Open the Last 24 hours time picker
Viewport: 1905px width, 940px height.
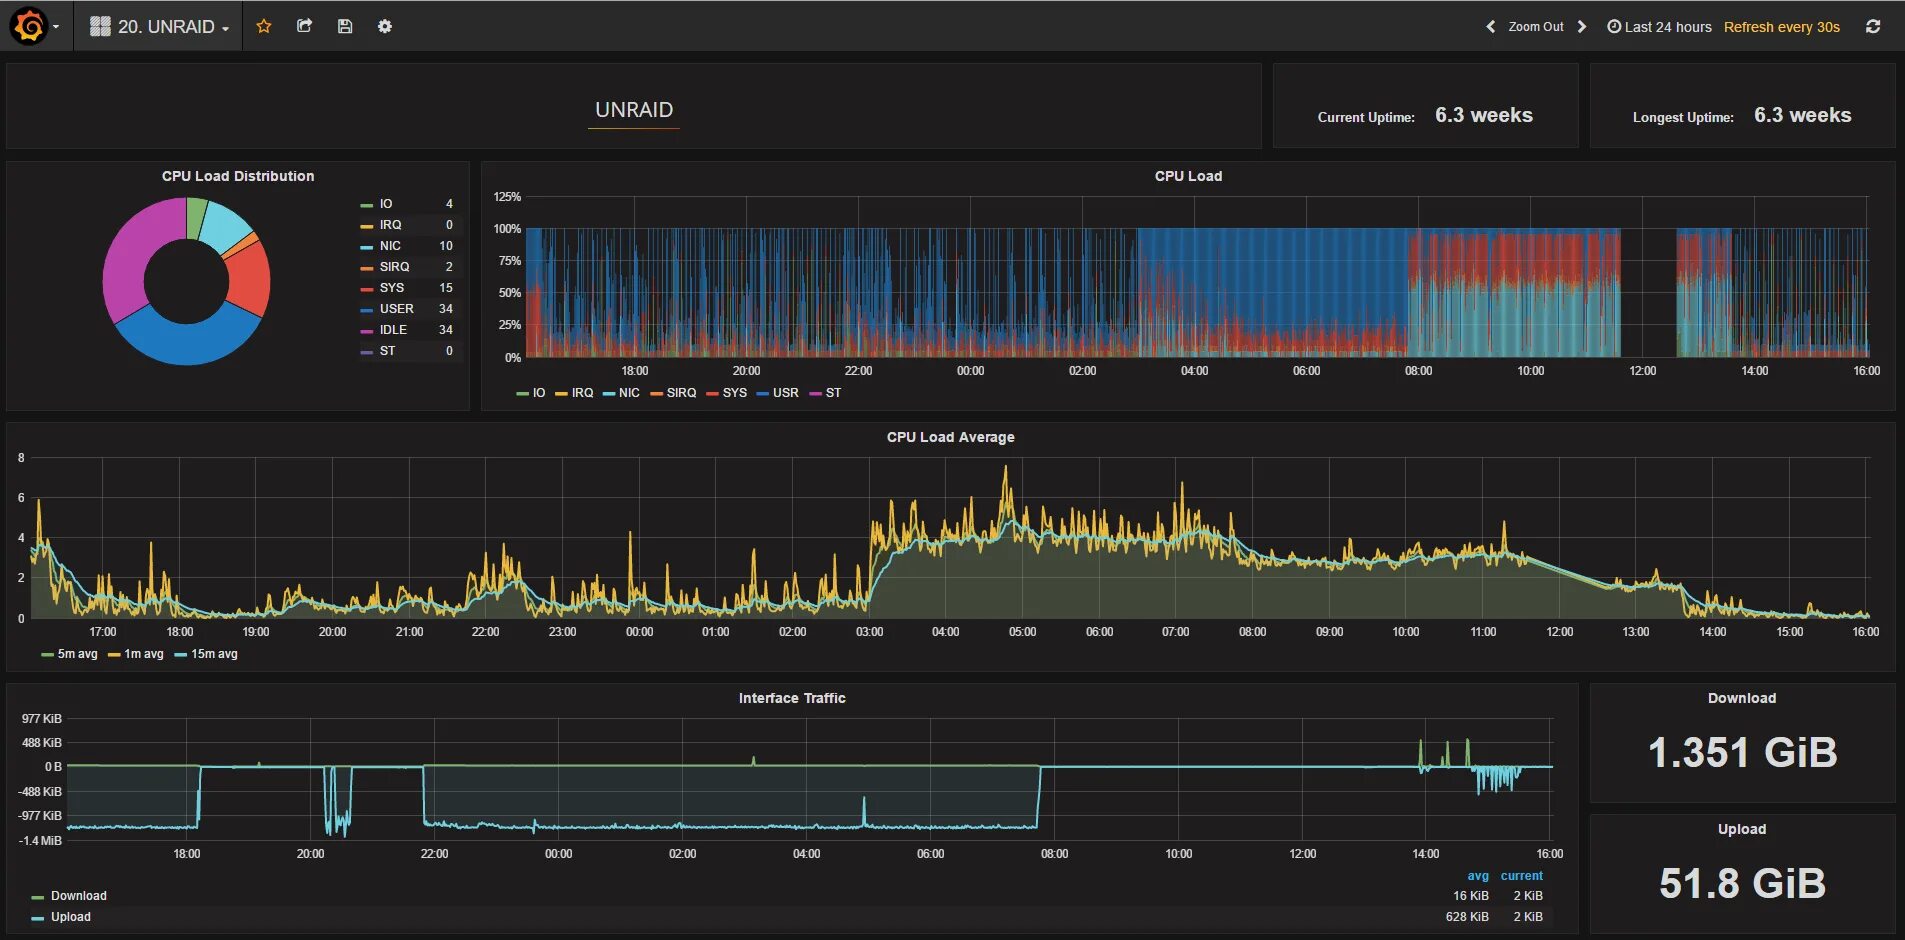tap(1660, 27)
